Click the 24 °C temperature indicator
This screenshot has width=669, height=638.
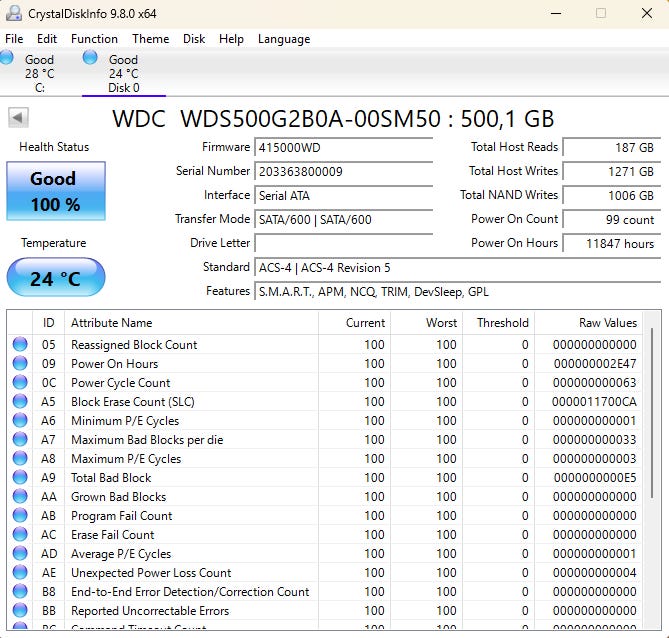pos(55,278)
